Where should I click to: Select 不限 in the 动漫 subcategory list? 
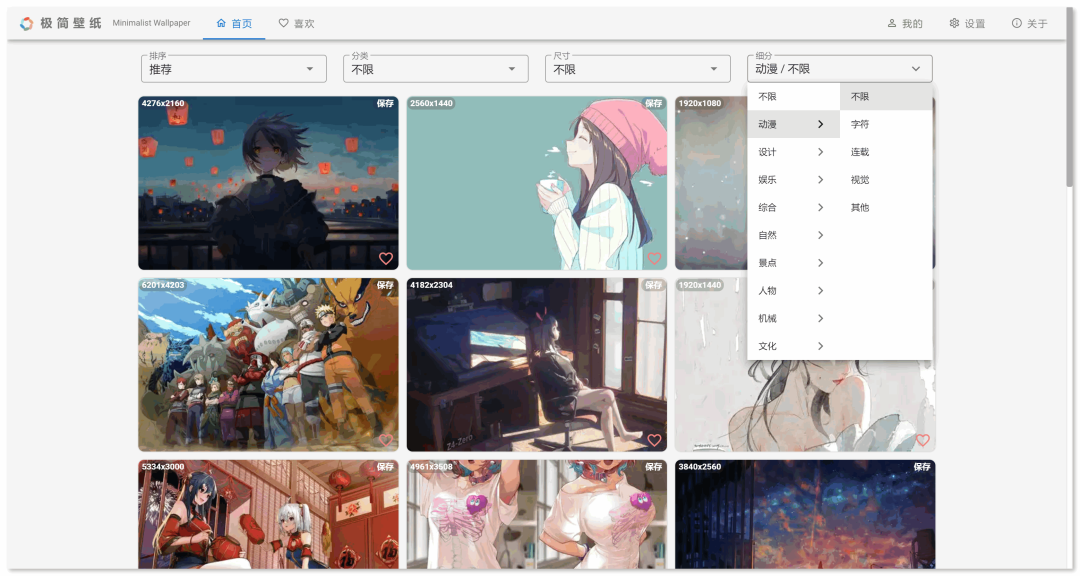click(886, 96)
